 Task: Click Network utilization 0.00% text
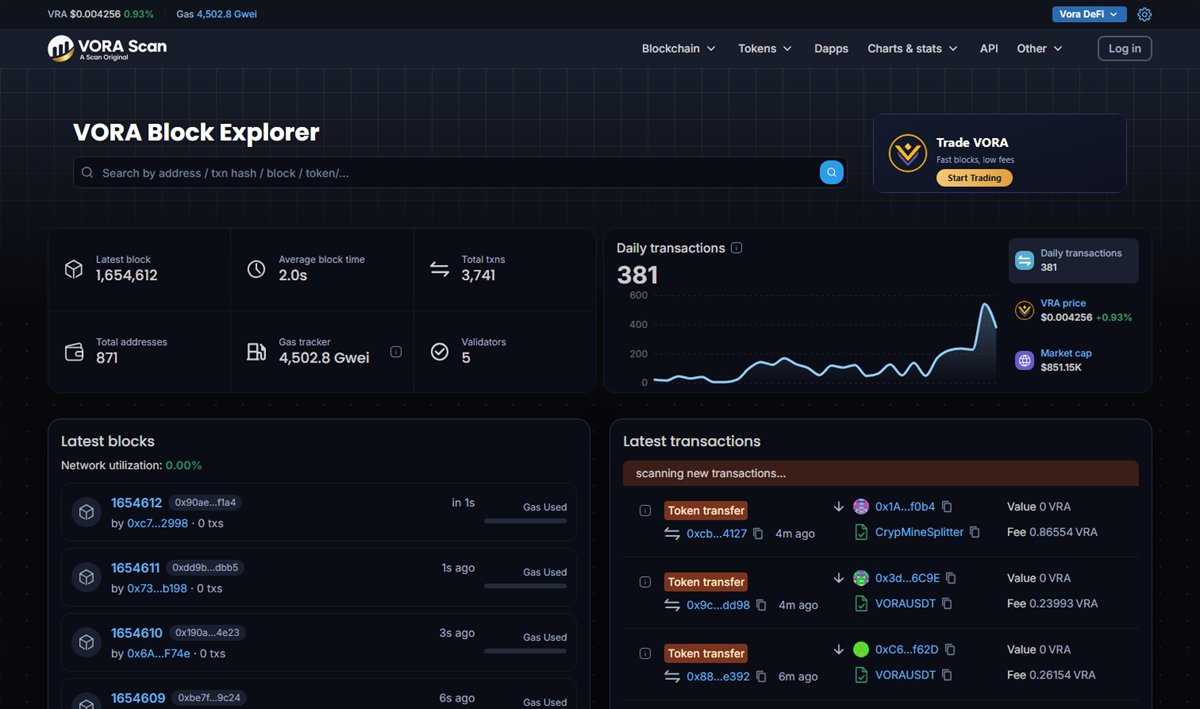[x=131, y=465]
